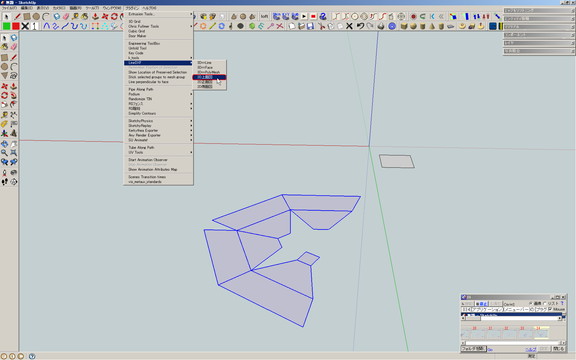Pick the Rectangle tool in top toolbar

(27, 17)
